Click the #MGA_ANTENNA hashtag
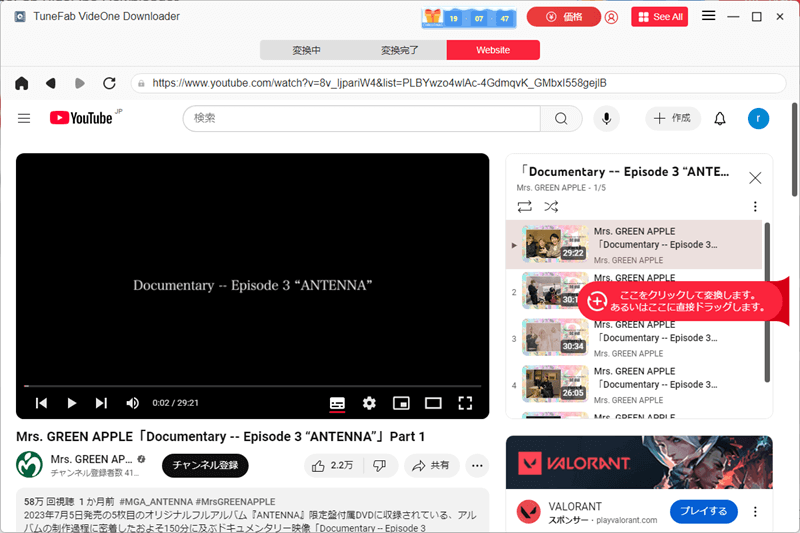Image resolution: width=800 pixels, height=533 pixels. (x=156, y=502)
